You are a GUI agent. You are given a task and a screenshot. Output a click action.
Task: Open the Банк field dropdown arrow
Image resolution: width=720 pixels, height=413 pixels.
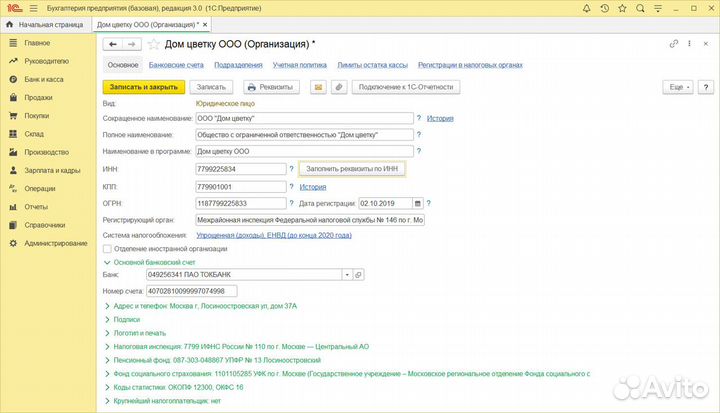[x=346, y=274]
